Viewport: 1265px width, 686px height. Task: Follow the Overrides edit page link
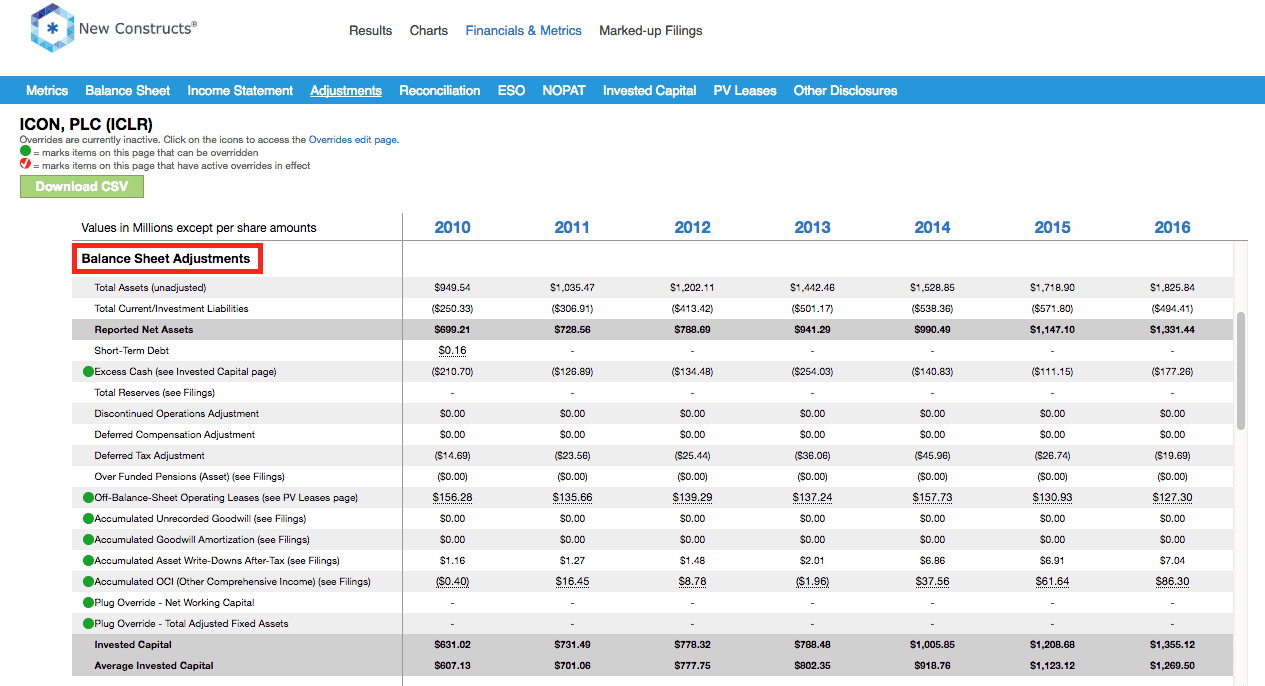coord(353,140)
